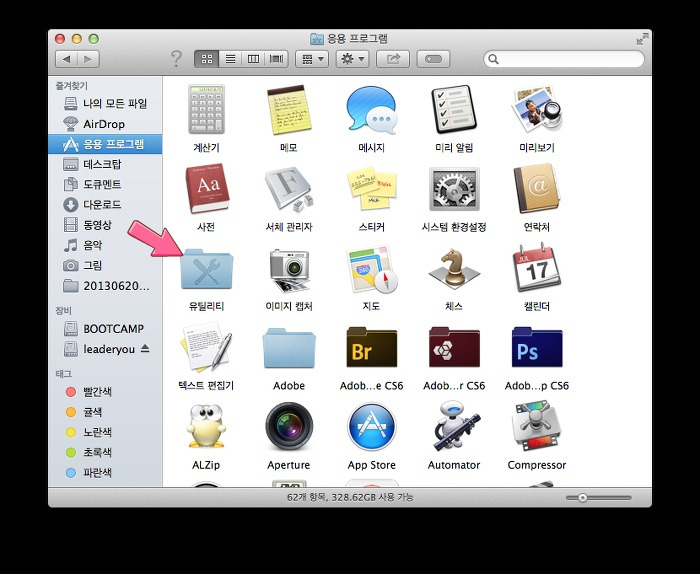Go back with the left arrow button
The height and width of the screenshot is (574, 700).
point(67,59)
